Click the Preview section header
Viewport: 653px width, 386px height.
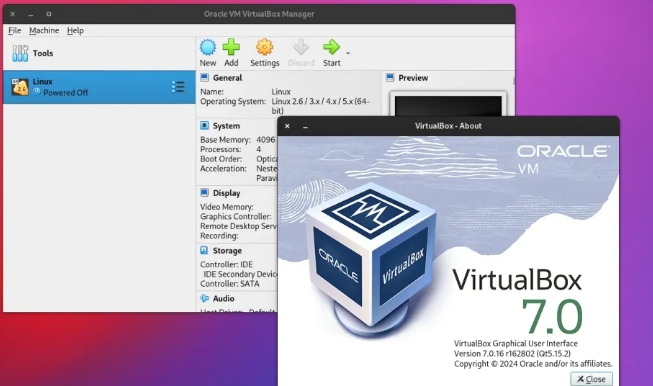pyautogui.click(x=413, y=78)
